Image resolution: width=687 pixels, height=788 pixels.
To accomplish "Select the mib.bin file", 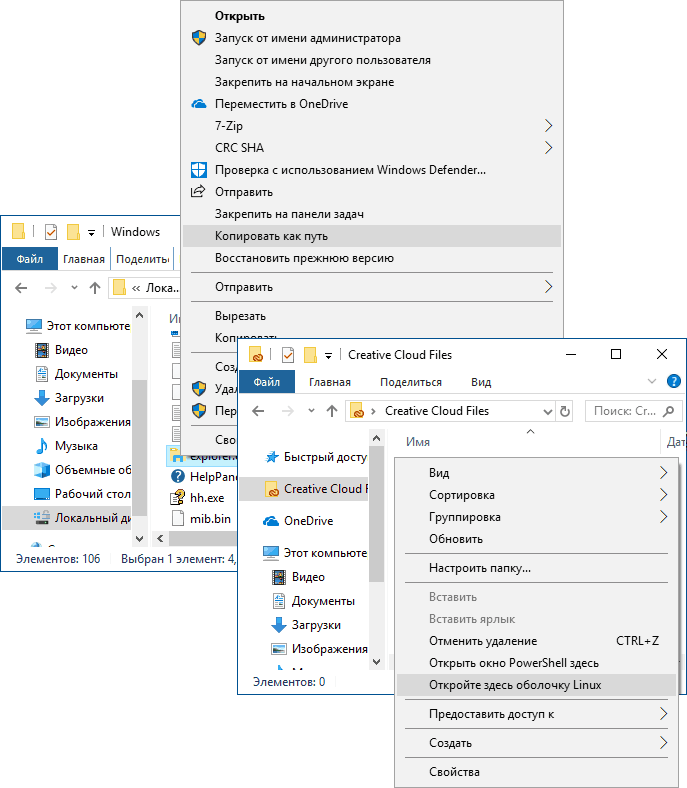I will [x=201, y=518].
